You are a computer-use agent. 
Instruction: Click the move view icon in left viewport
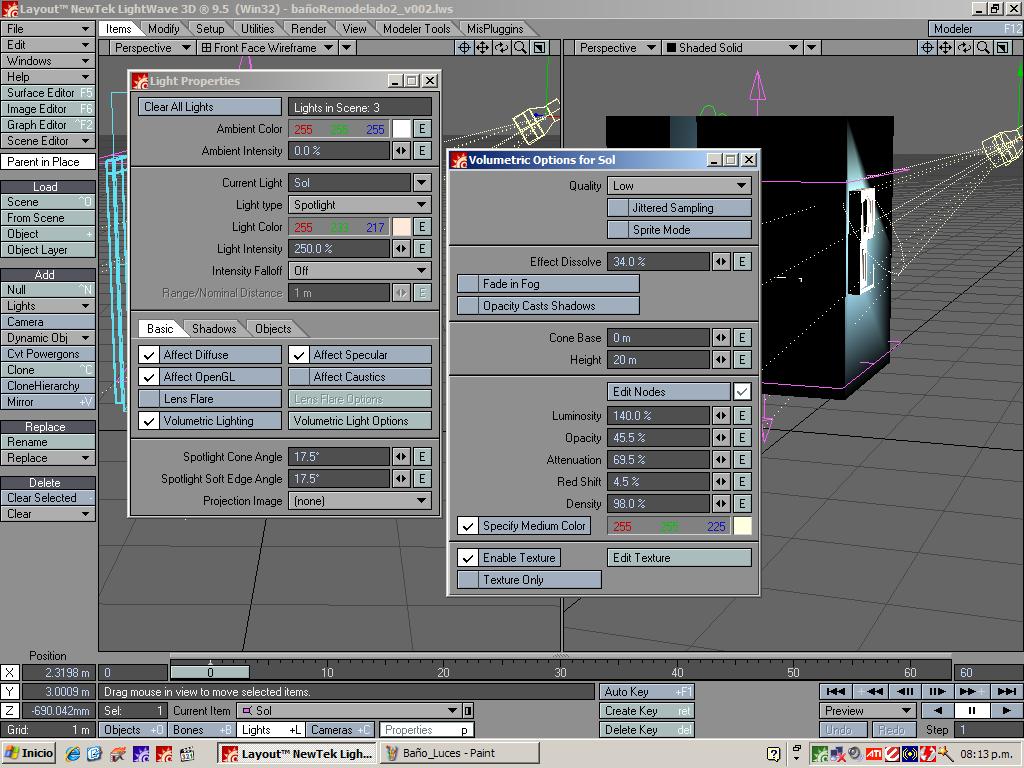(464, 48)
